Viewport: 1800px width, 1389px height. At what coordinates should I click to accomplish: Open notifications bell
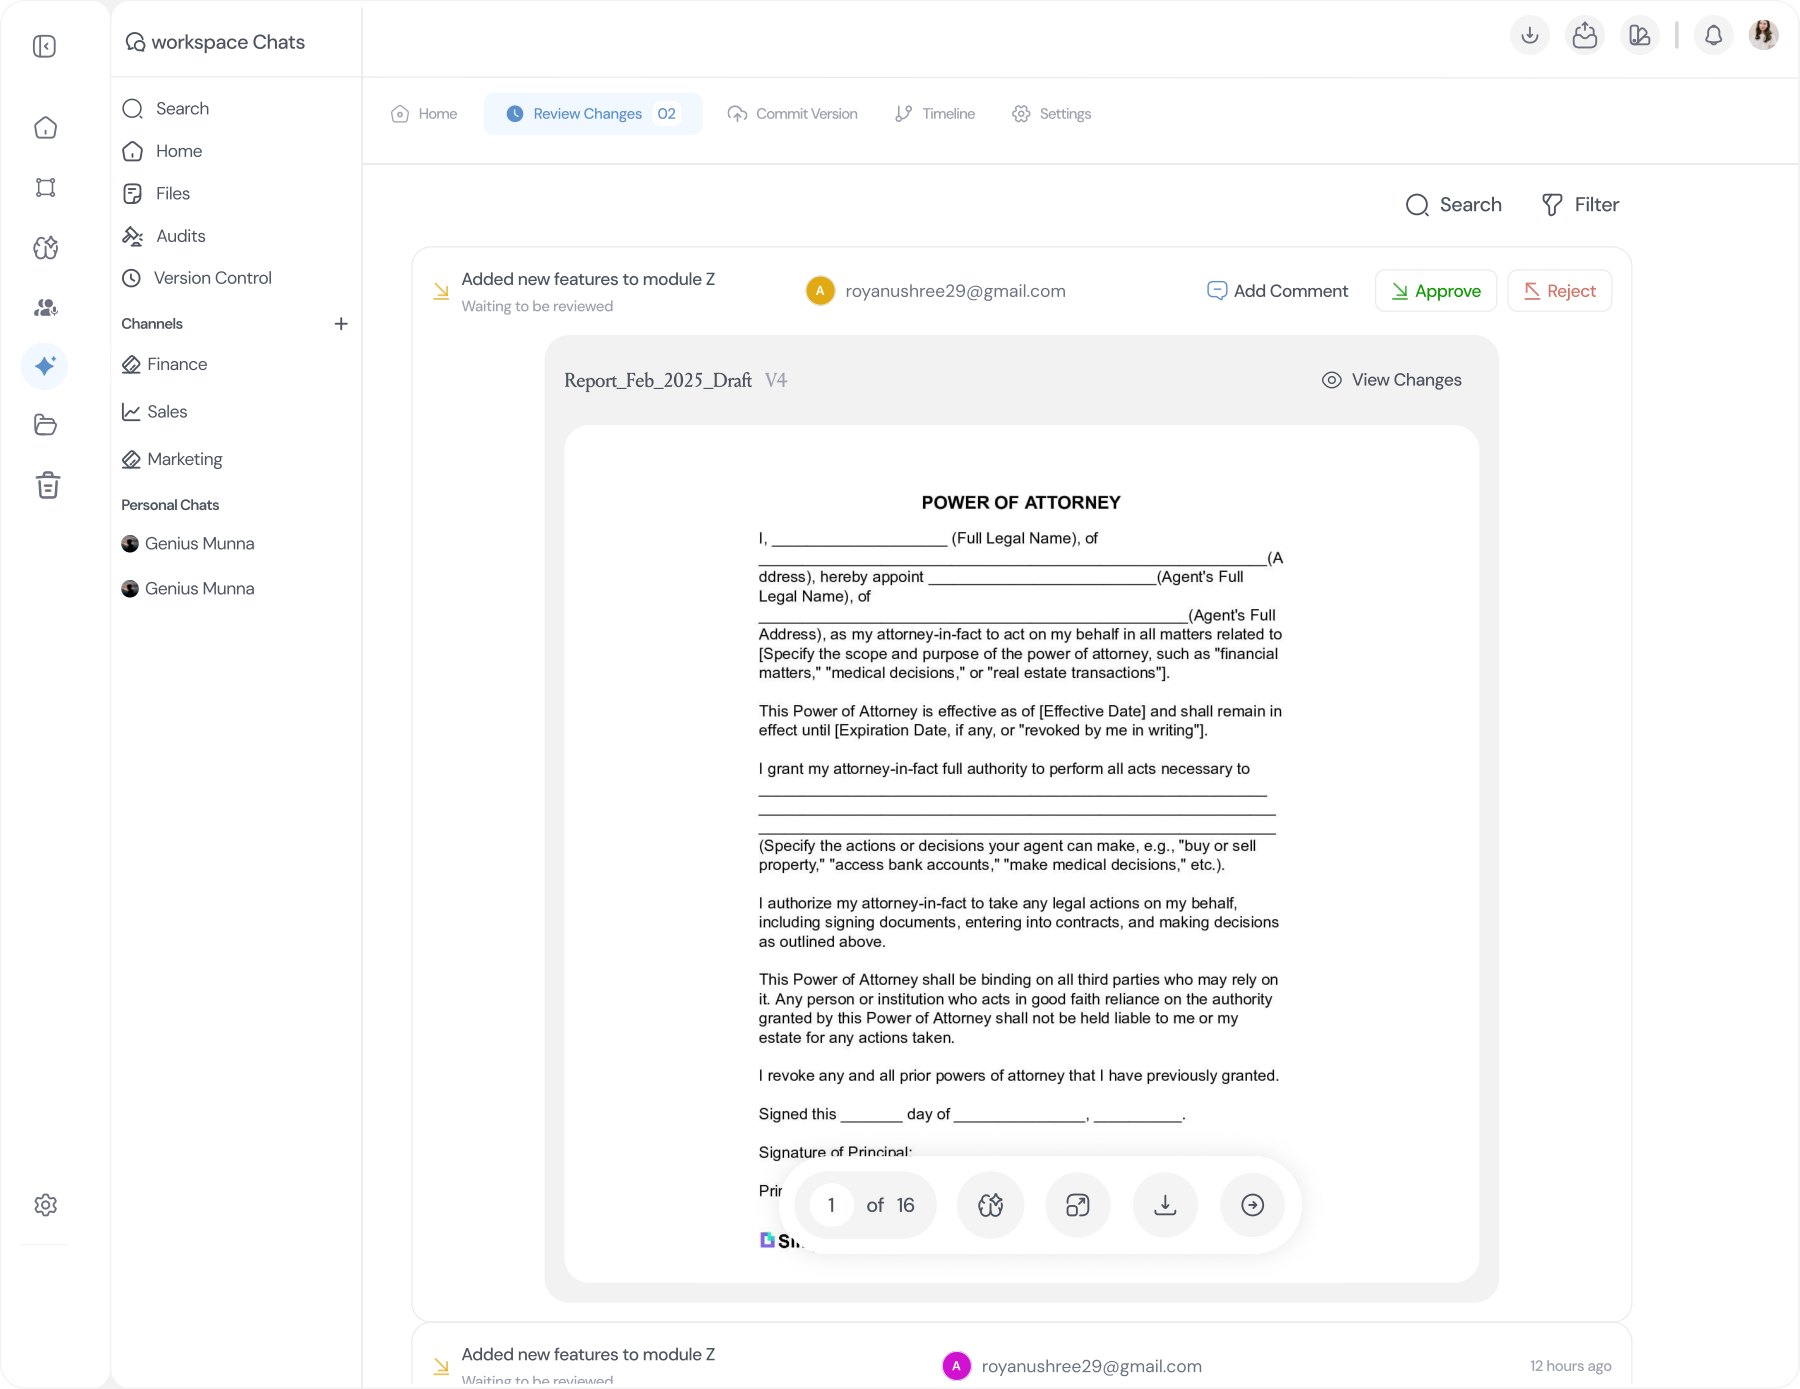pos(1713,35)
